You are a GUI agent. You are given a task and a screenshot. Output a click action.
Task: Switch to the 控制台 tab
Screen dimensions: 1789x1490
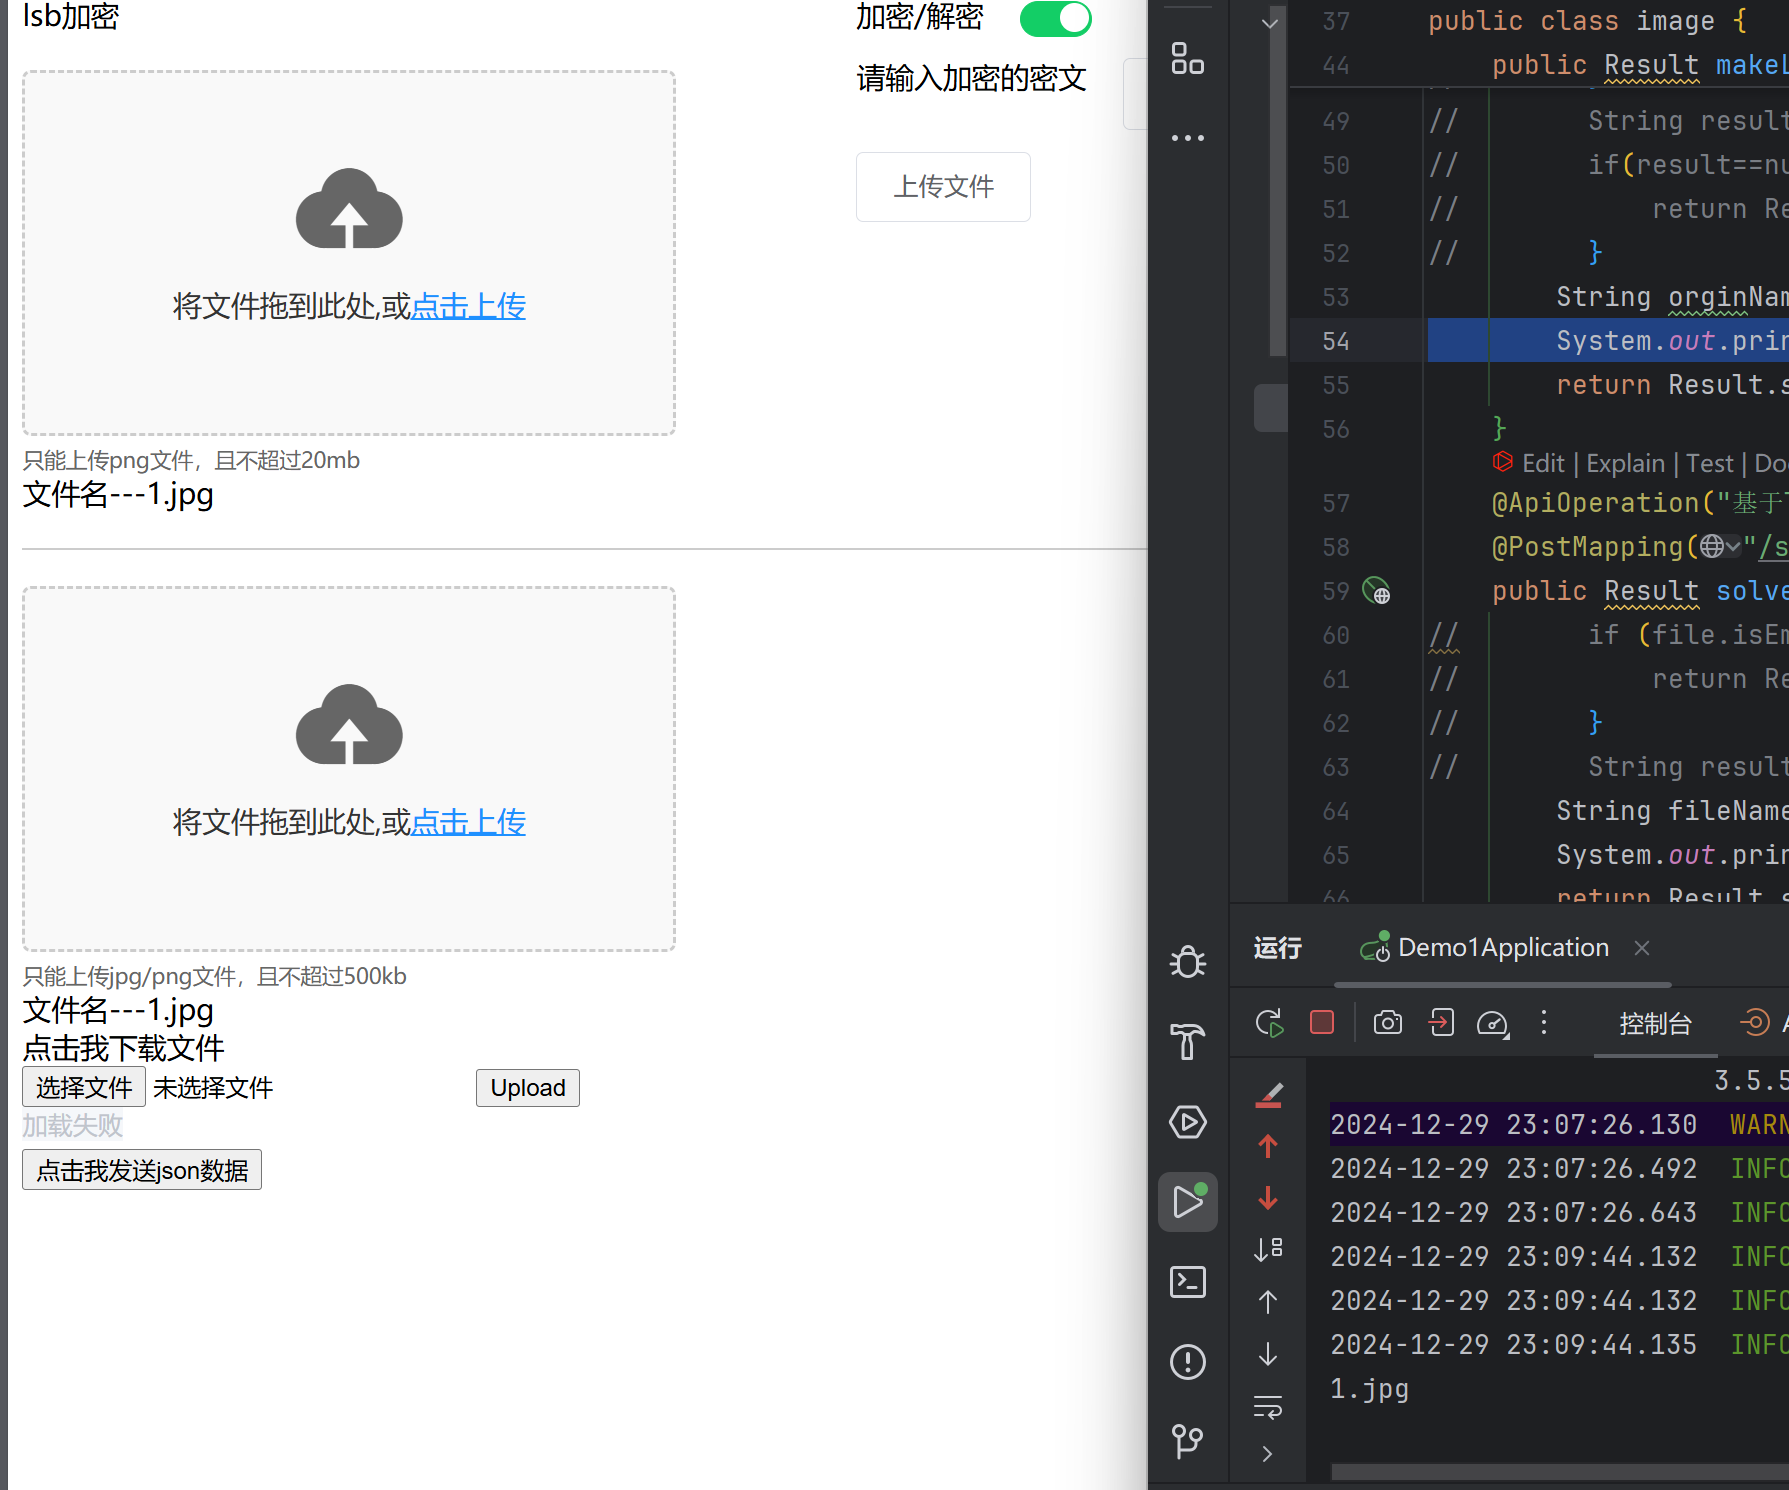point(1656,1023)
